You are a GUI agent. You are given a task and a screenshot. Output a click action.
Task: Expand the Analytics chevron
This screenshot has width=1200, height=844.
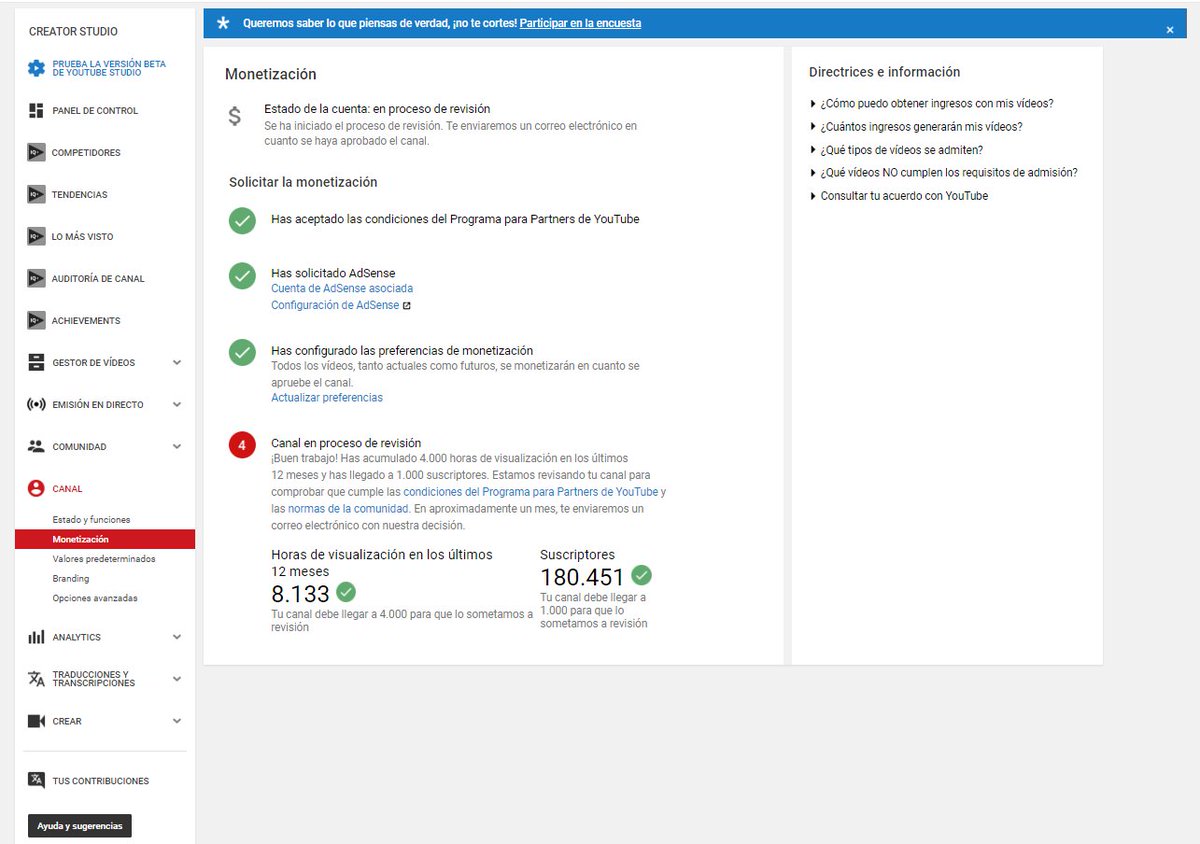point(177,637)
